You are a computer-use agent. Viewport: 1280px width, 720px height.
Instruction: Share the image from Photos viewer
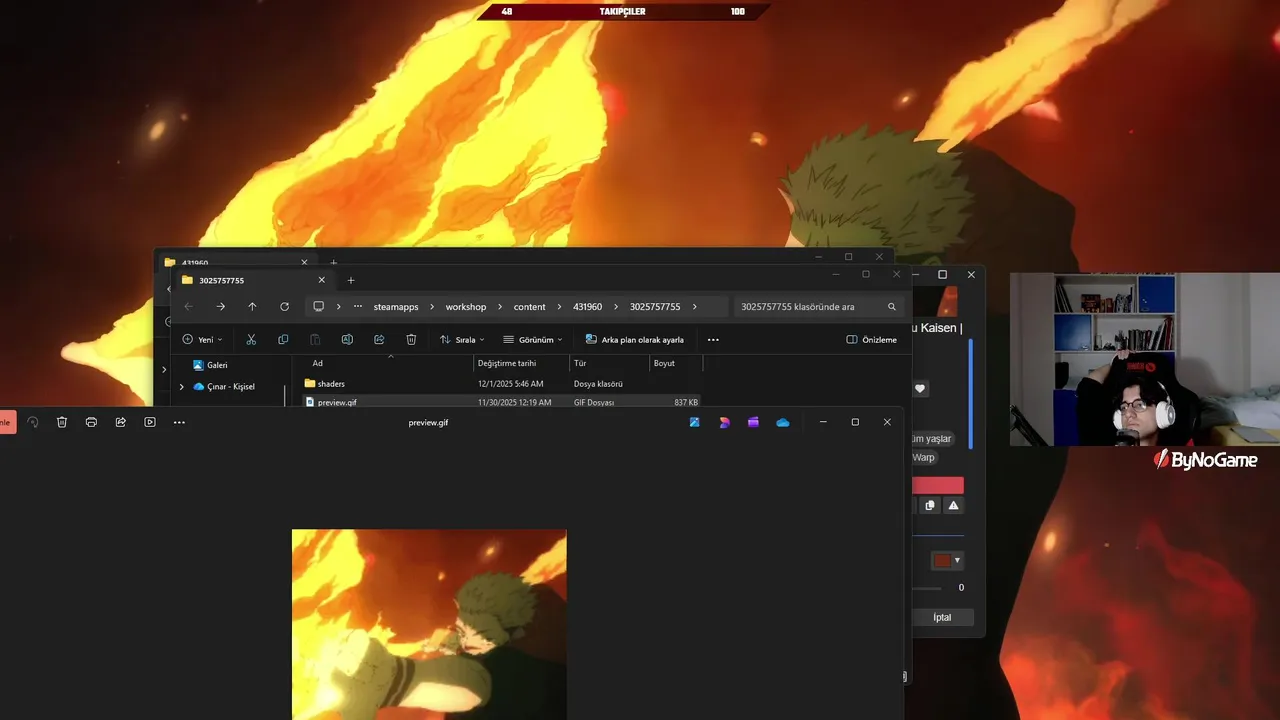click(120, 422)
